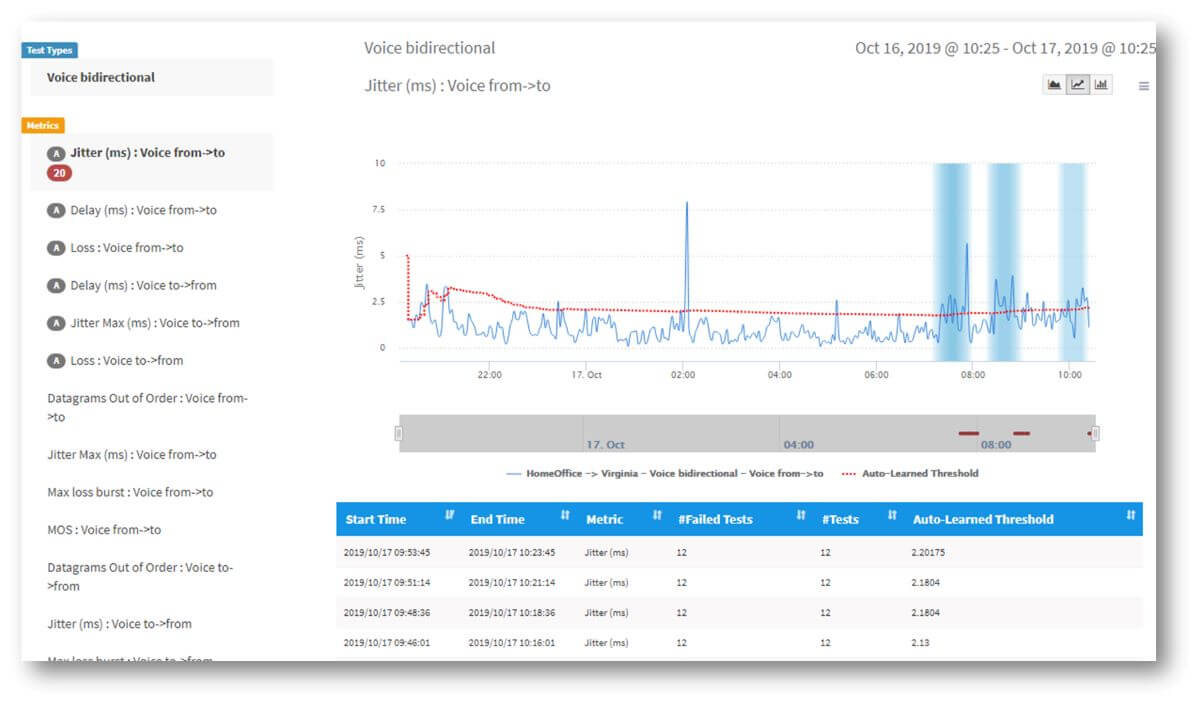Select the line chart view icon
Viewport: 1200px width, 705px height.
click(1077, 85)
